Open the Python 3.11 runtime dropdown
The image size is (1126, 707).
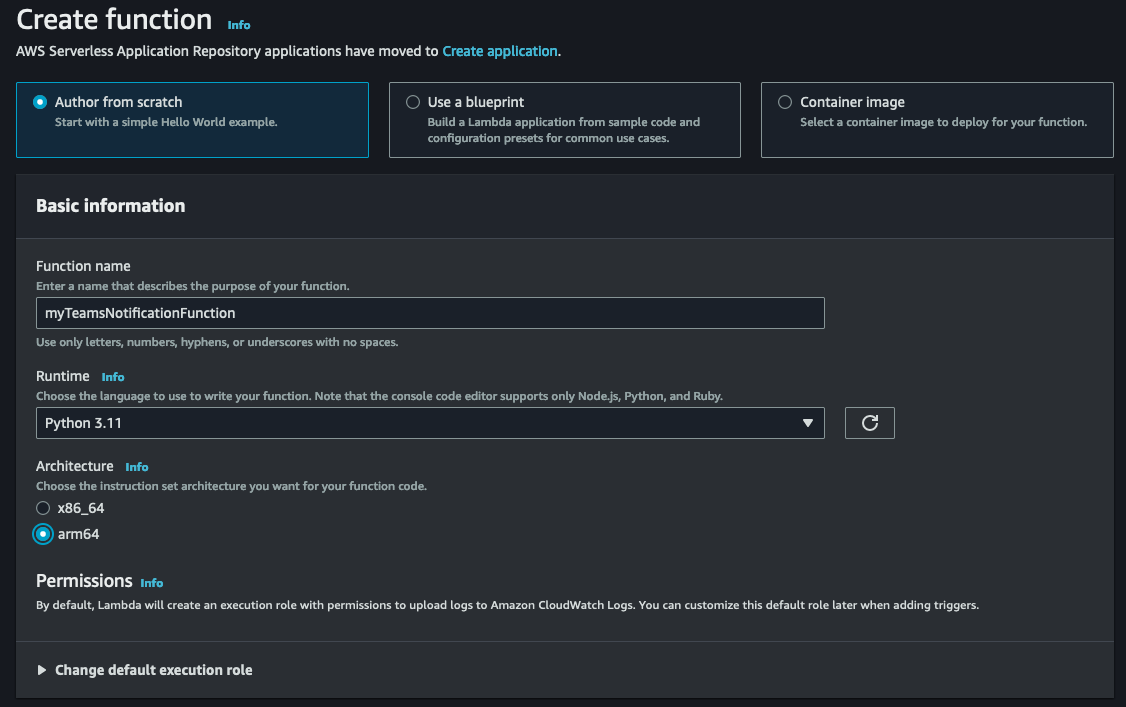pos(430,423)
